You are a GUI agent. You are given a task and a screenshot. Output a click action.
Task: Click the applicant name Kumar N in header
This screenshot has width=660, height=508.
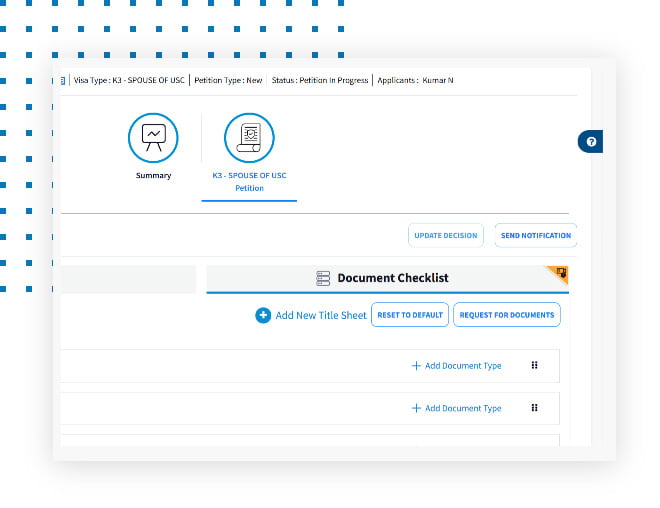click(x=438, y=80)
